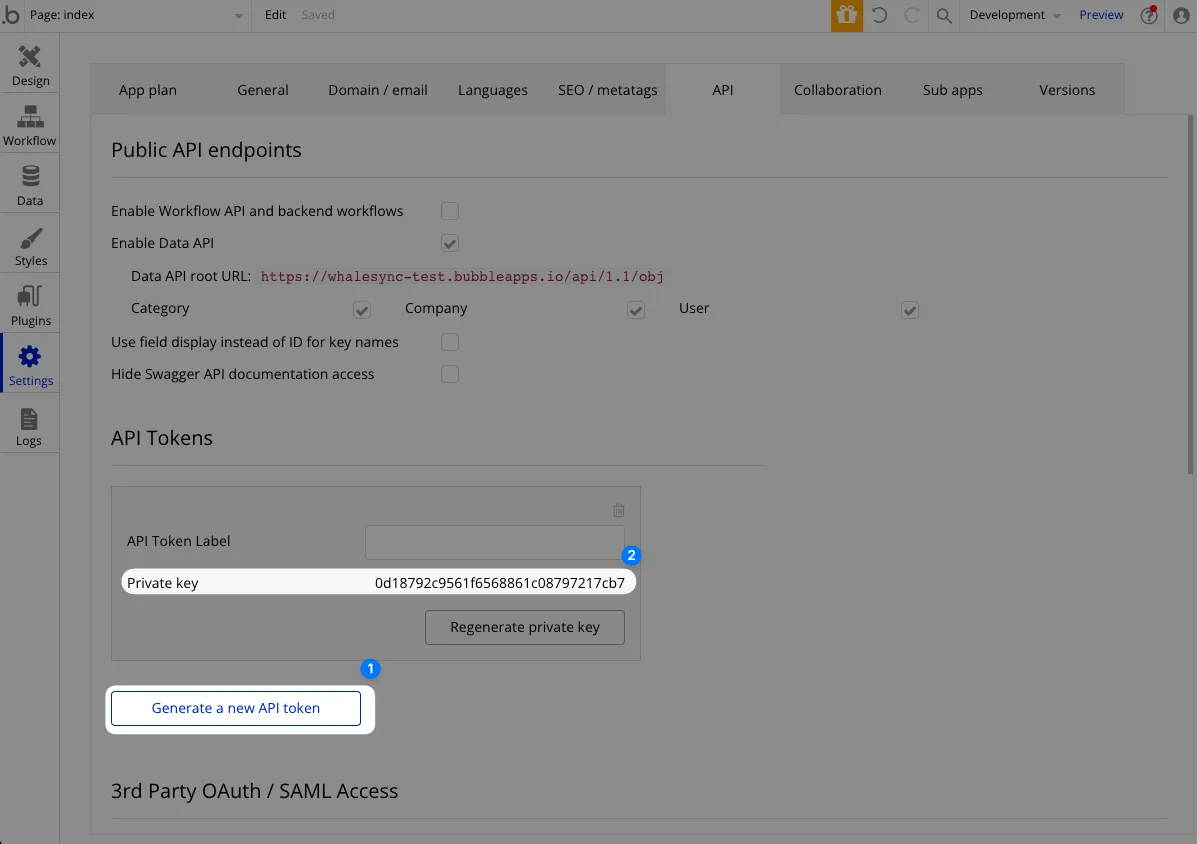Switch to the SEO / metatags tab
The image size is (1197, 844).
coord(608,90)
